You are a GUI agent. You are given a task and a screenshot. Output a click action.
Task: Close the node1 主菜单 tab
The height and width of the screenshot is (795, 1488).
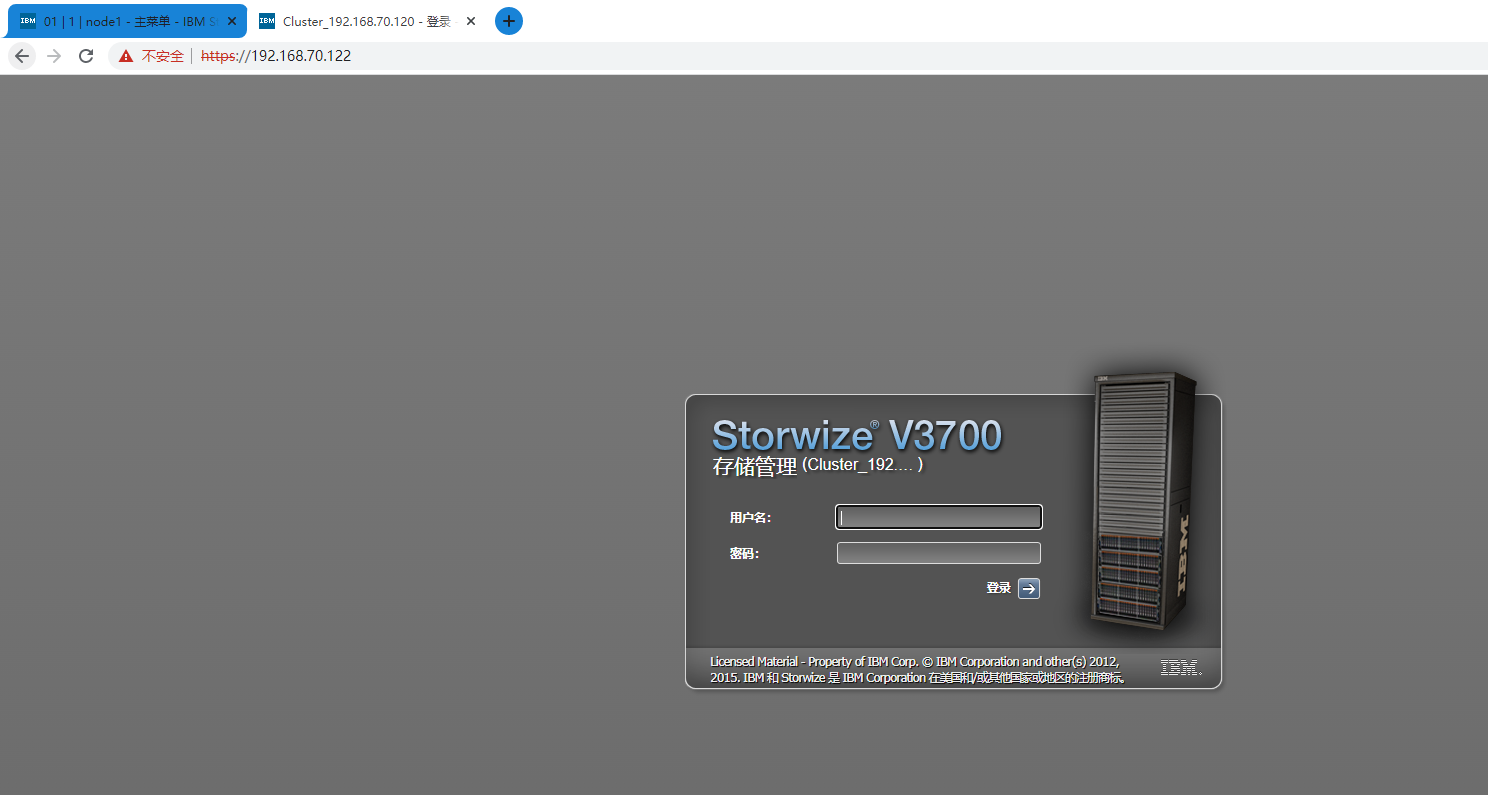point(232,21)
